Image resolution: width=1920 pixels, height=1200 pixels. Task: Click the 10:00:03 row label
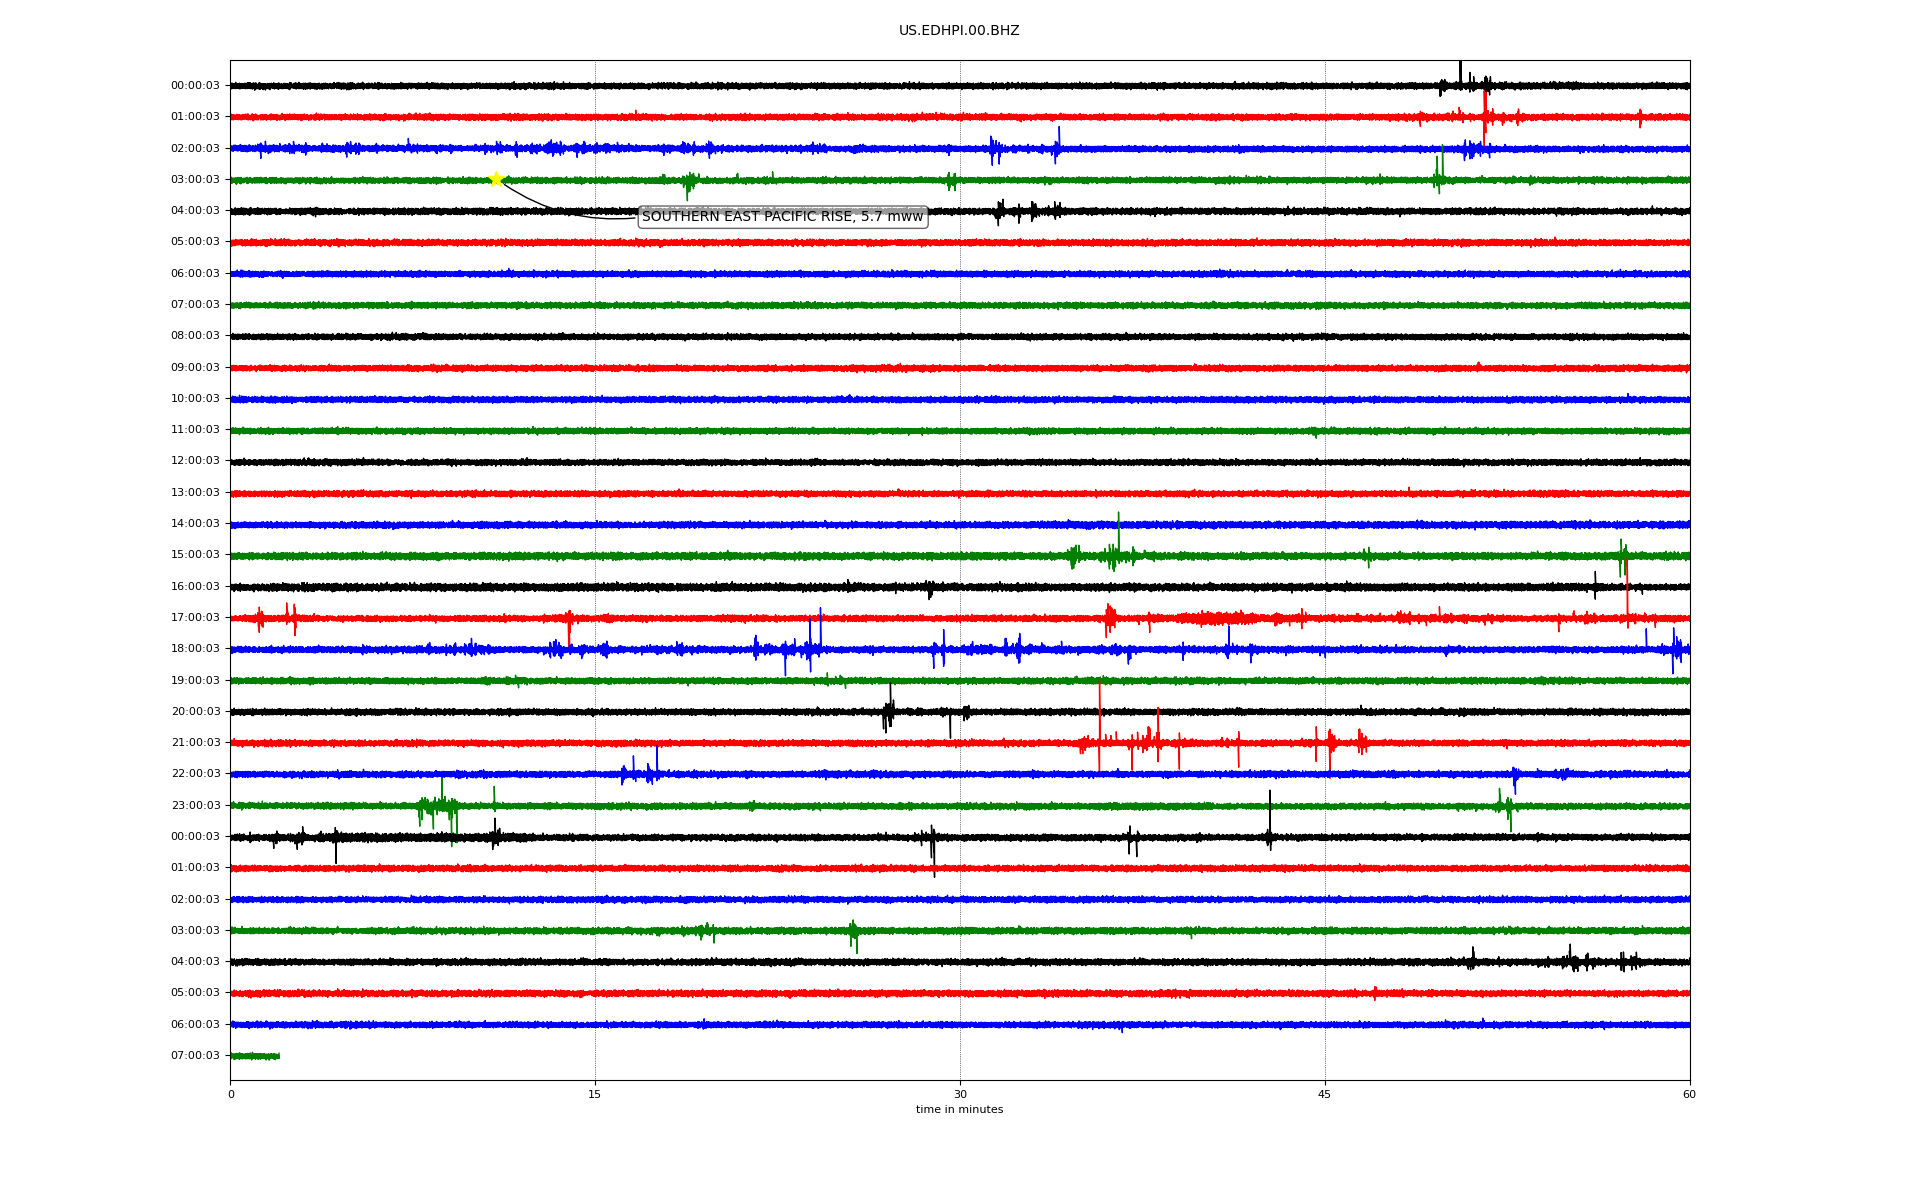[x=195, y=399]
